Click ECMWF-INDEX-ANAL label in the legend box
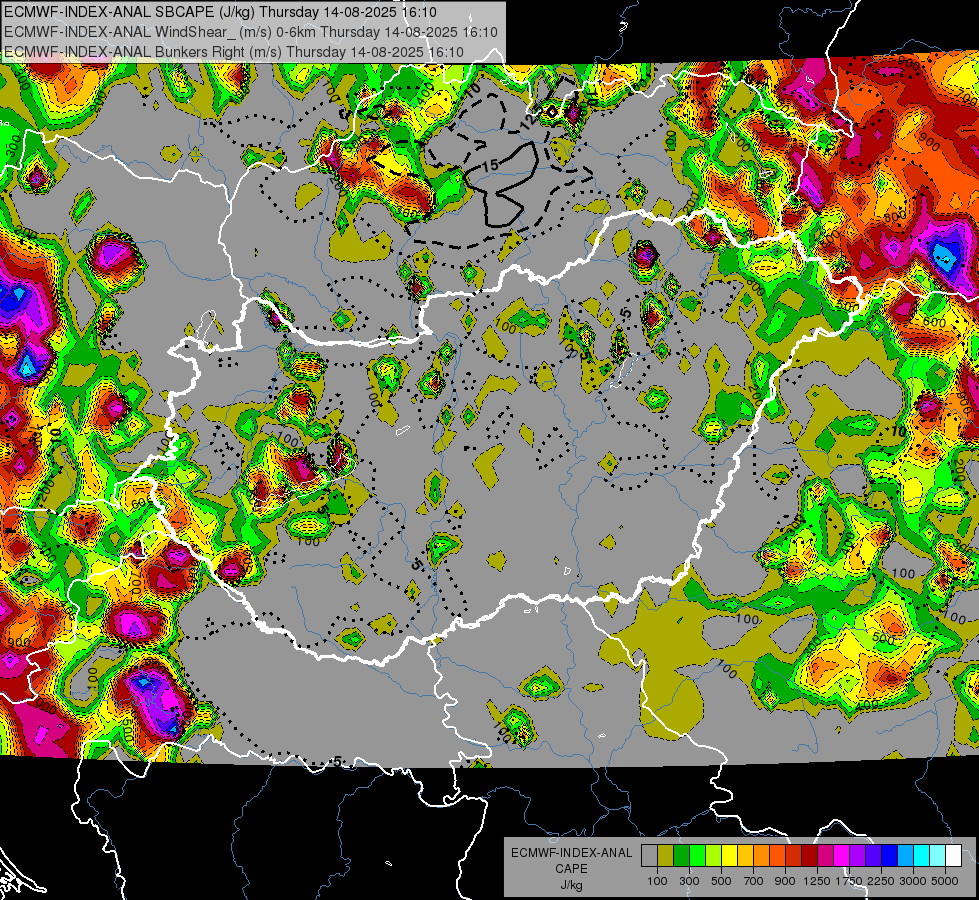The height and width of the screenshot is (900, 979). 572,853
